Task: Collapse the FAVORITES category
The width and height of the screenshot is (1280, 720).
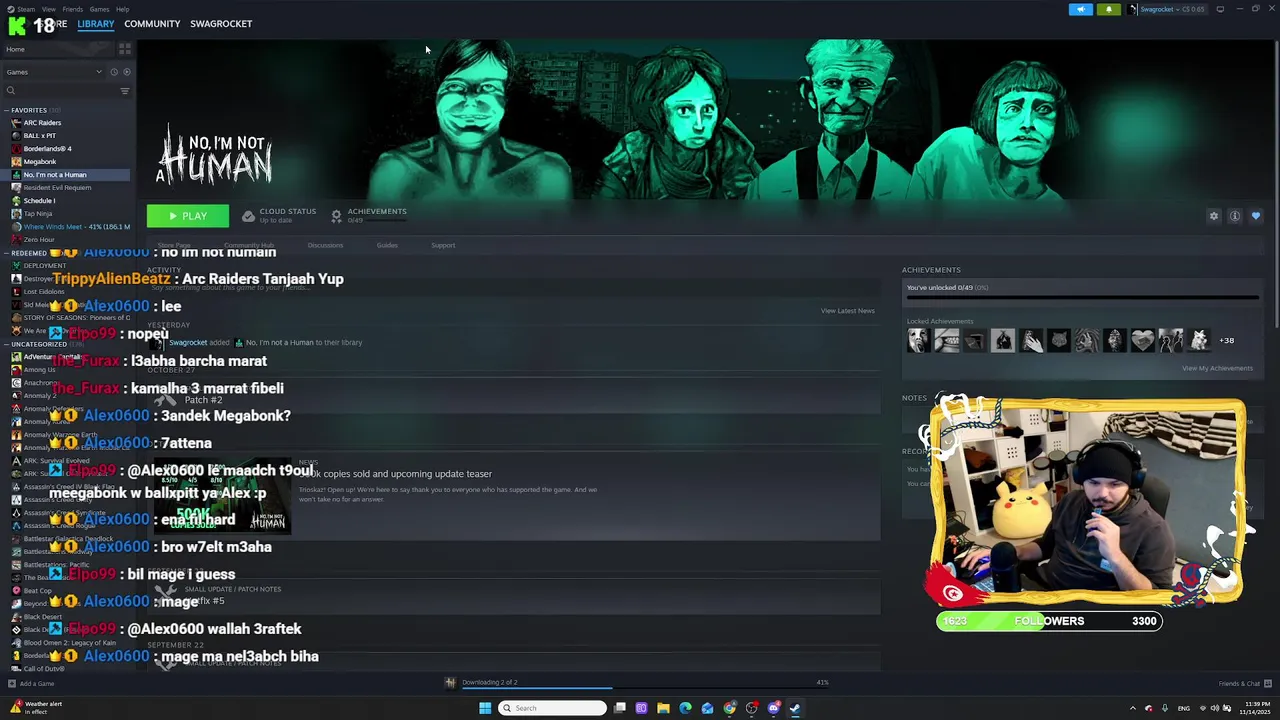Action: [x=6, y=110]
